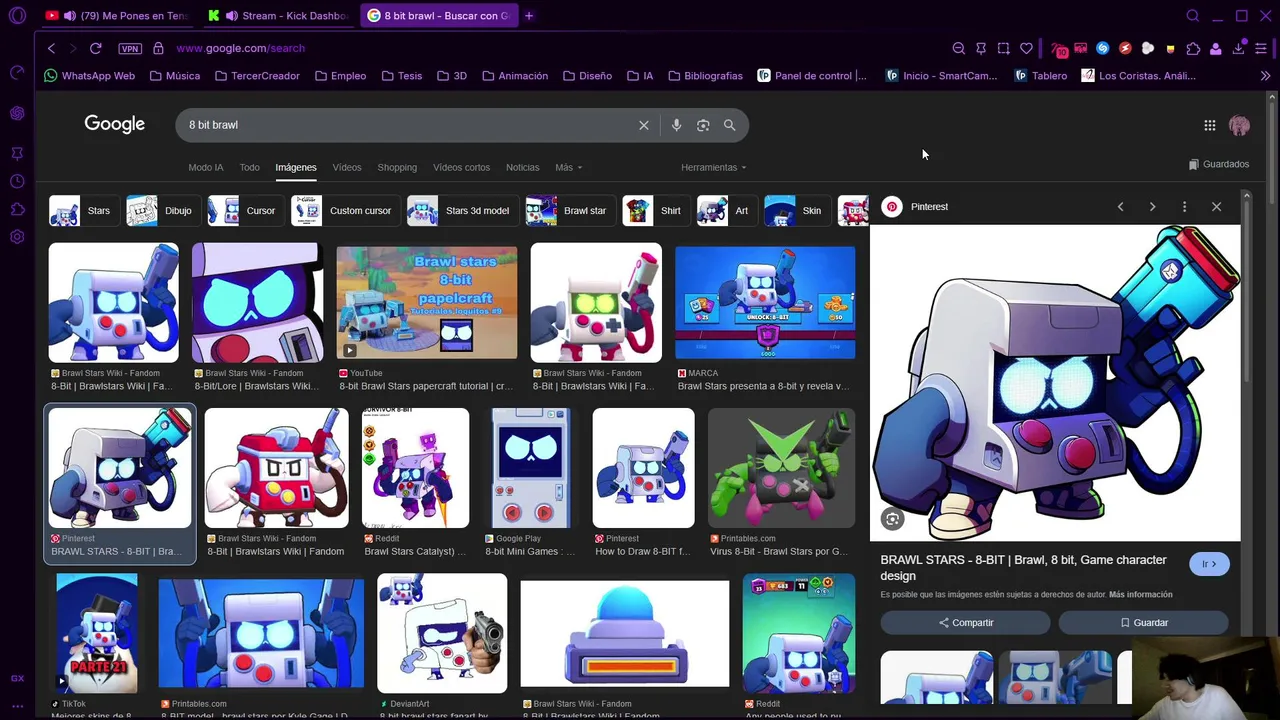This screenshot has width=1280, height=720.
Task: Search by image with the Lens camera icon
Action: (x=703, y=125)
